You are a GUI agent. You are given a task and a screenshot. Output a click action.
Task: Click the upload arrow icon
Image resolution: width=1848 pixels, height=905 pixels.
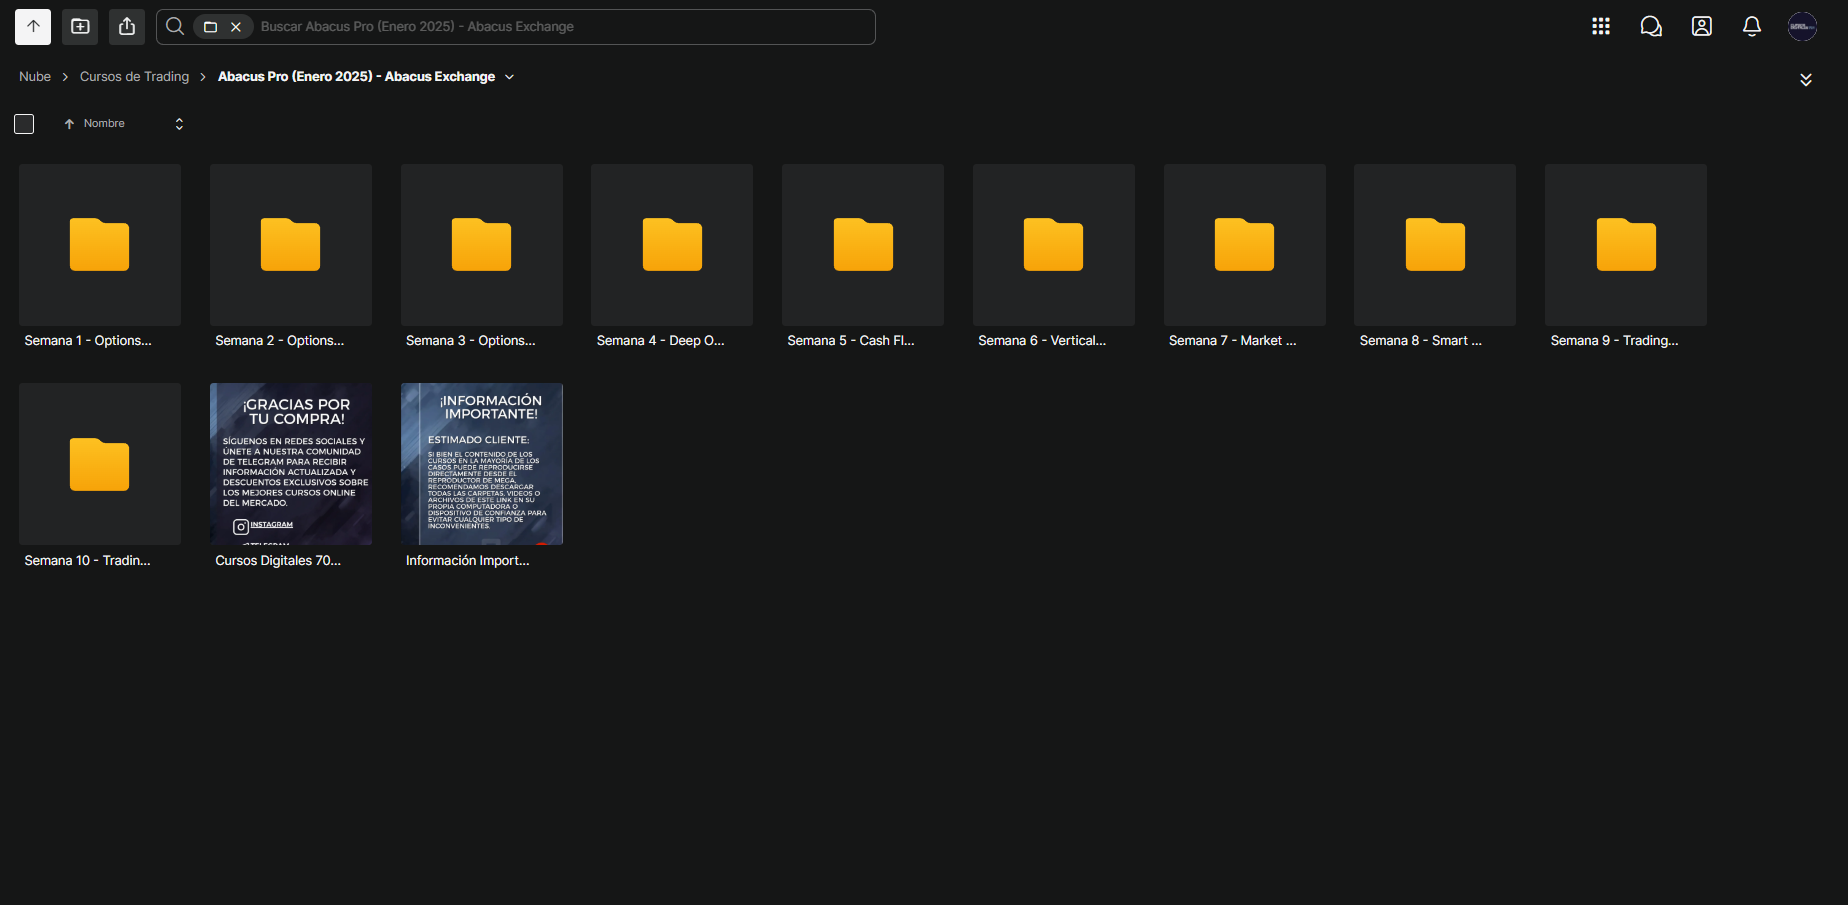(33, 27)
